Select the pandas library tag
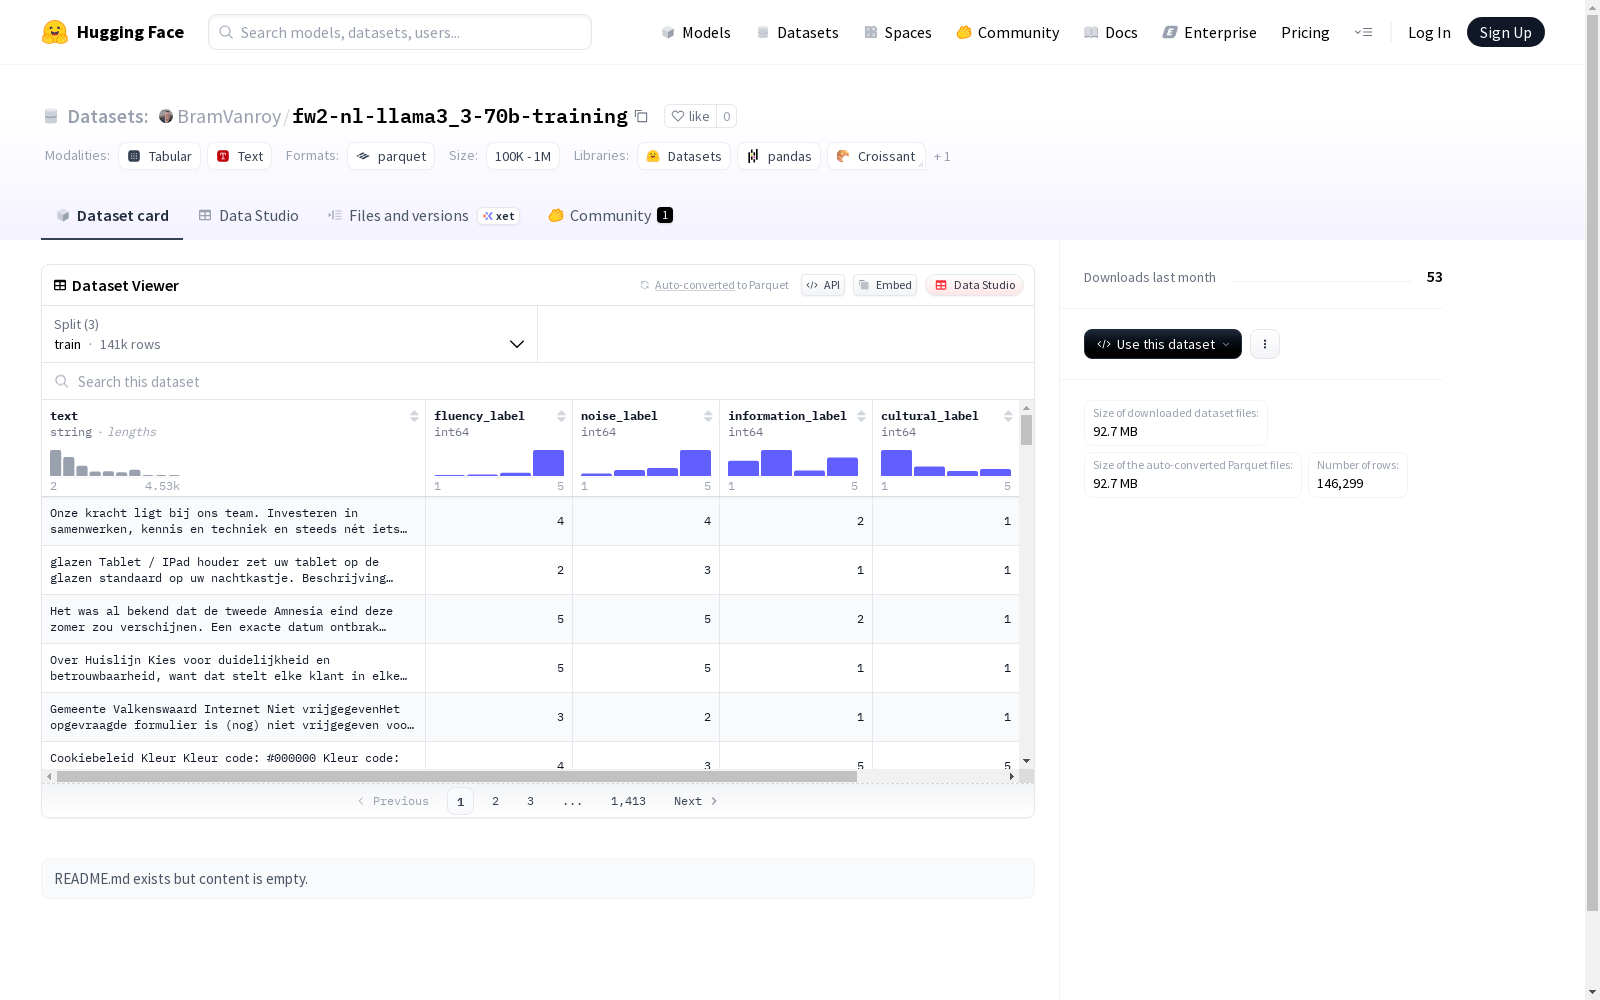 (779, 156)
